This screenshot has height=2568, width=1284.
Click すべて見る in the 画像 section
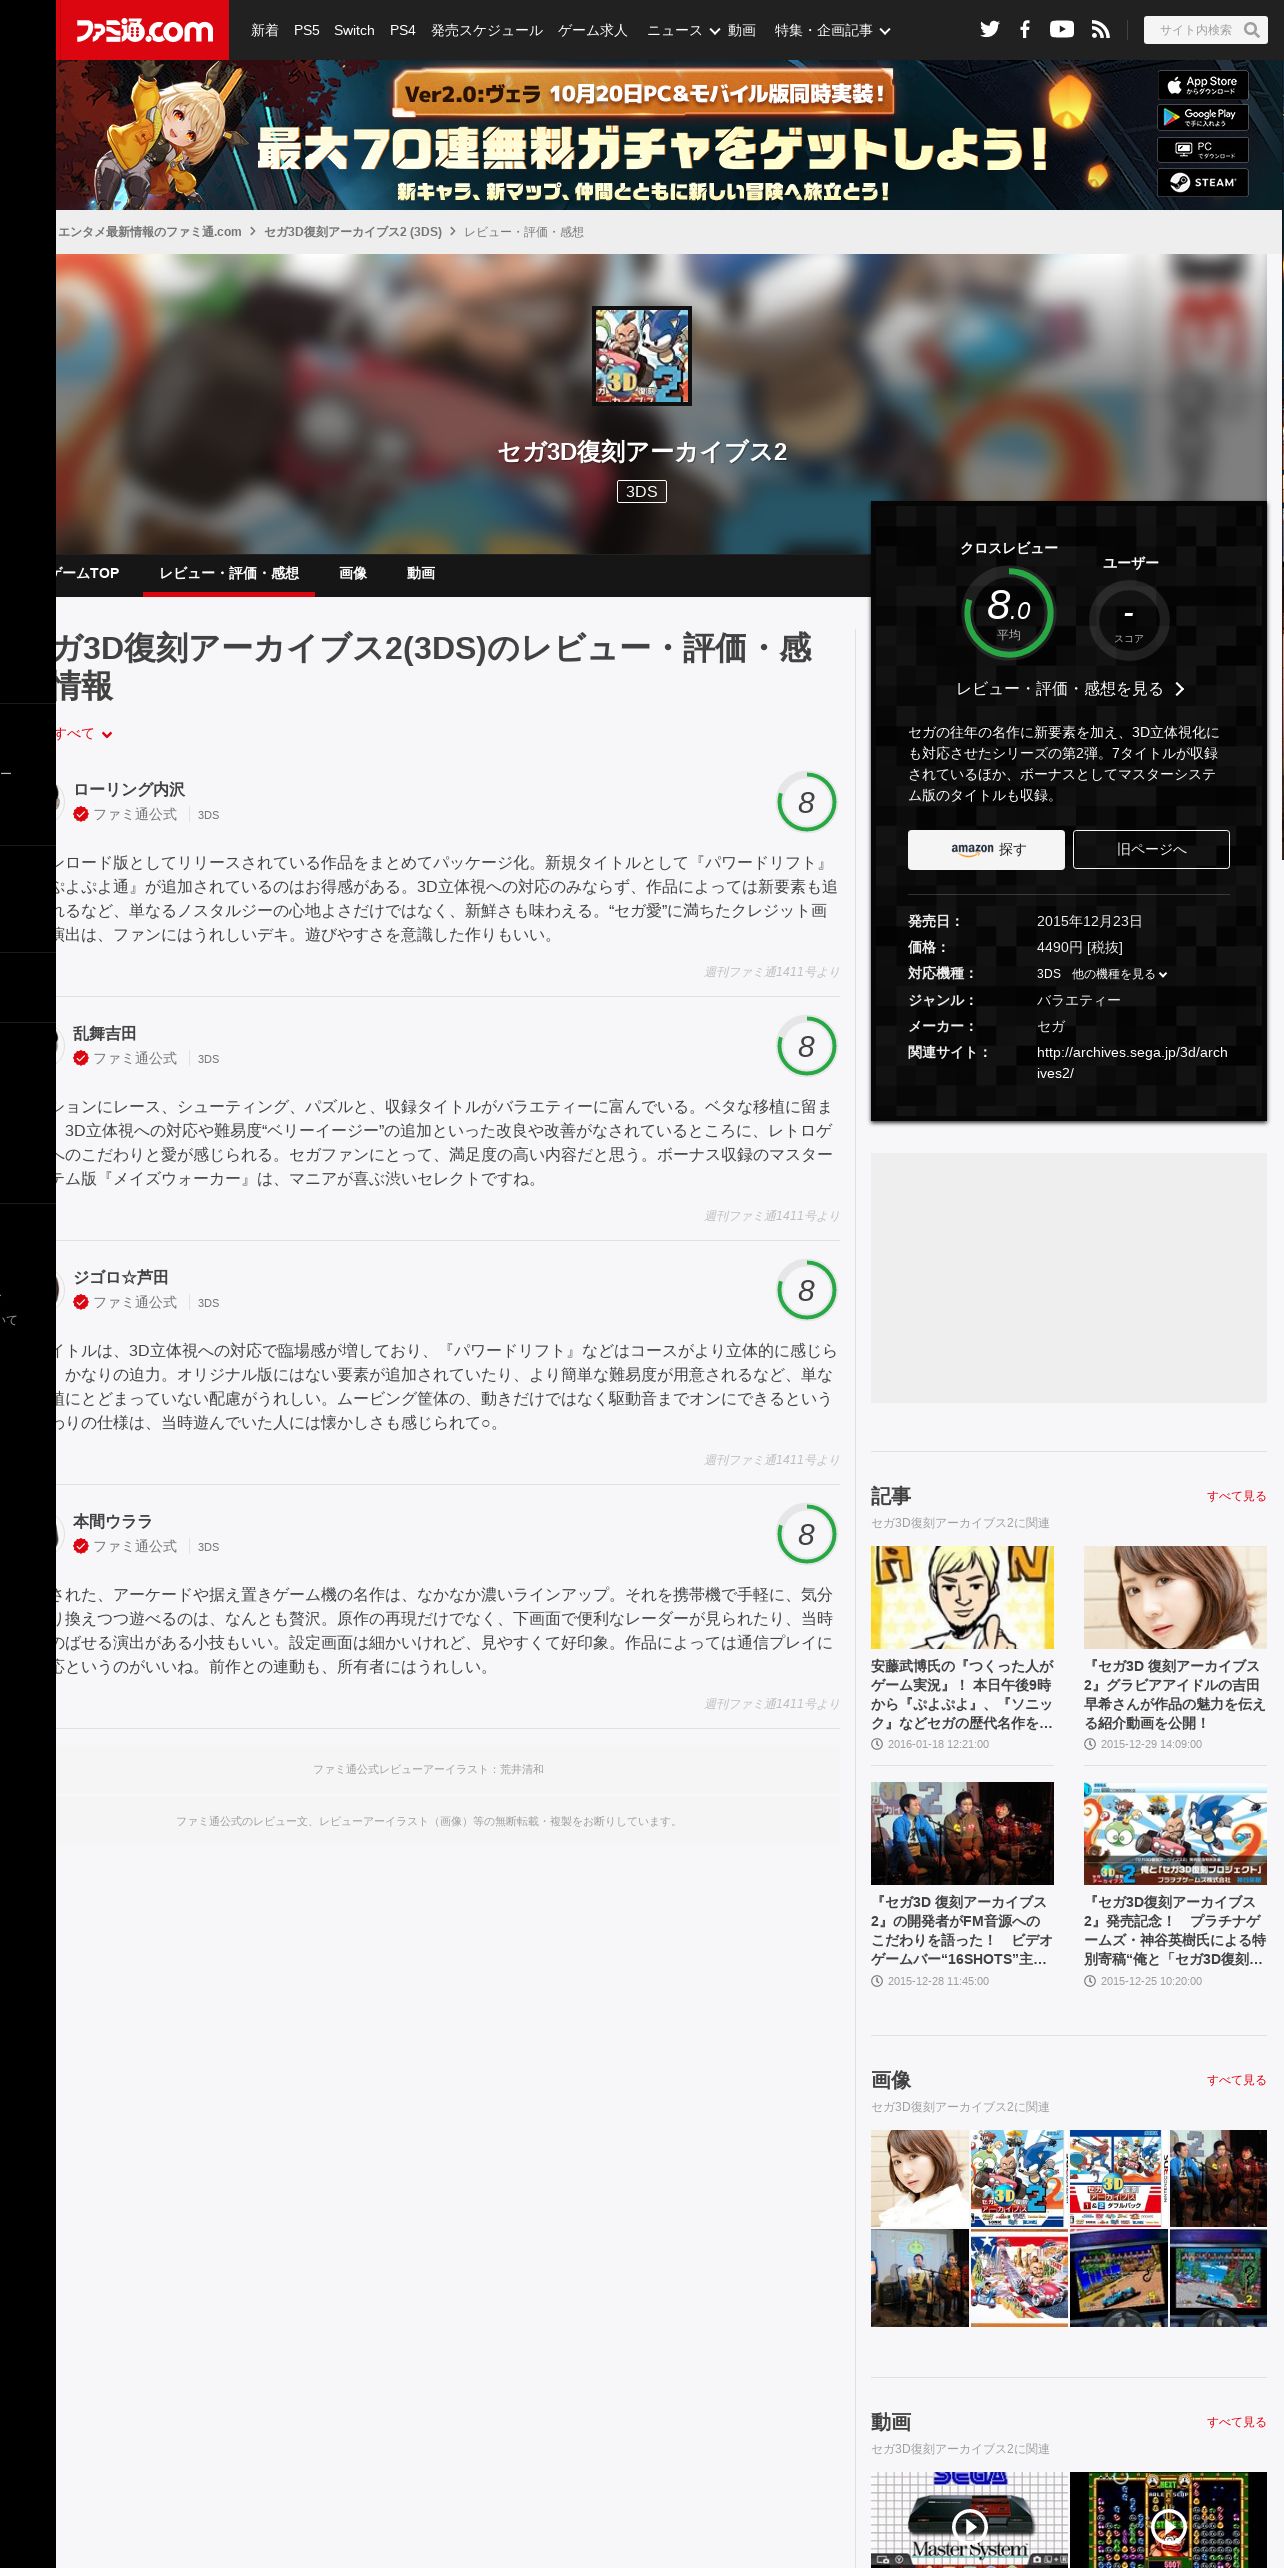(x=1236, y=2080)
